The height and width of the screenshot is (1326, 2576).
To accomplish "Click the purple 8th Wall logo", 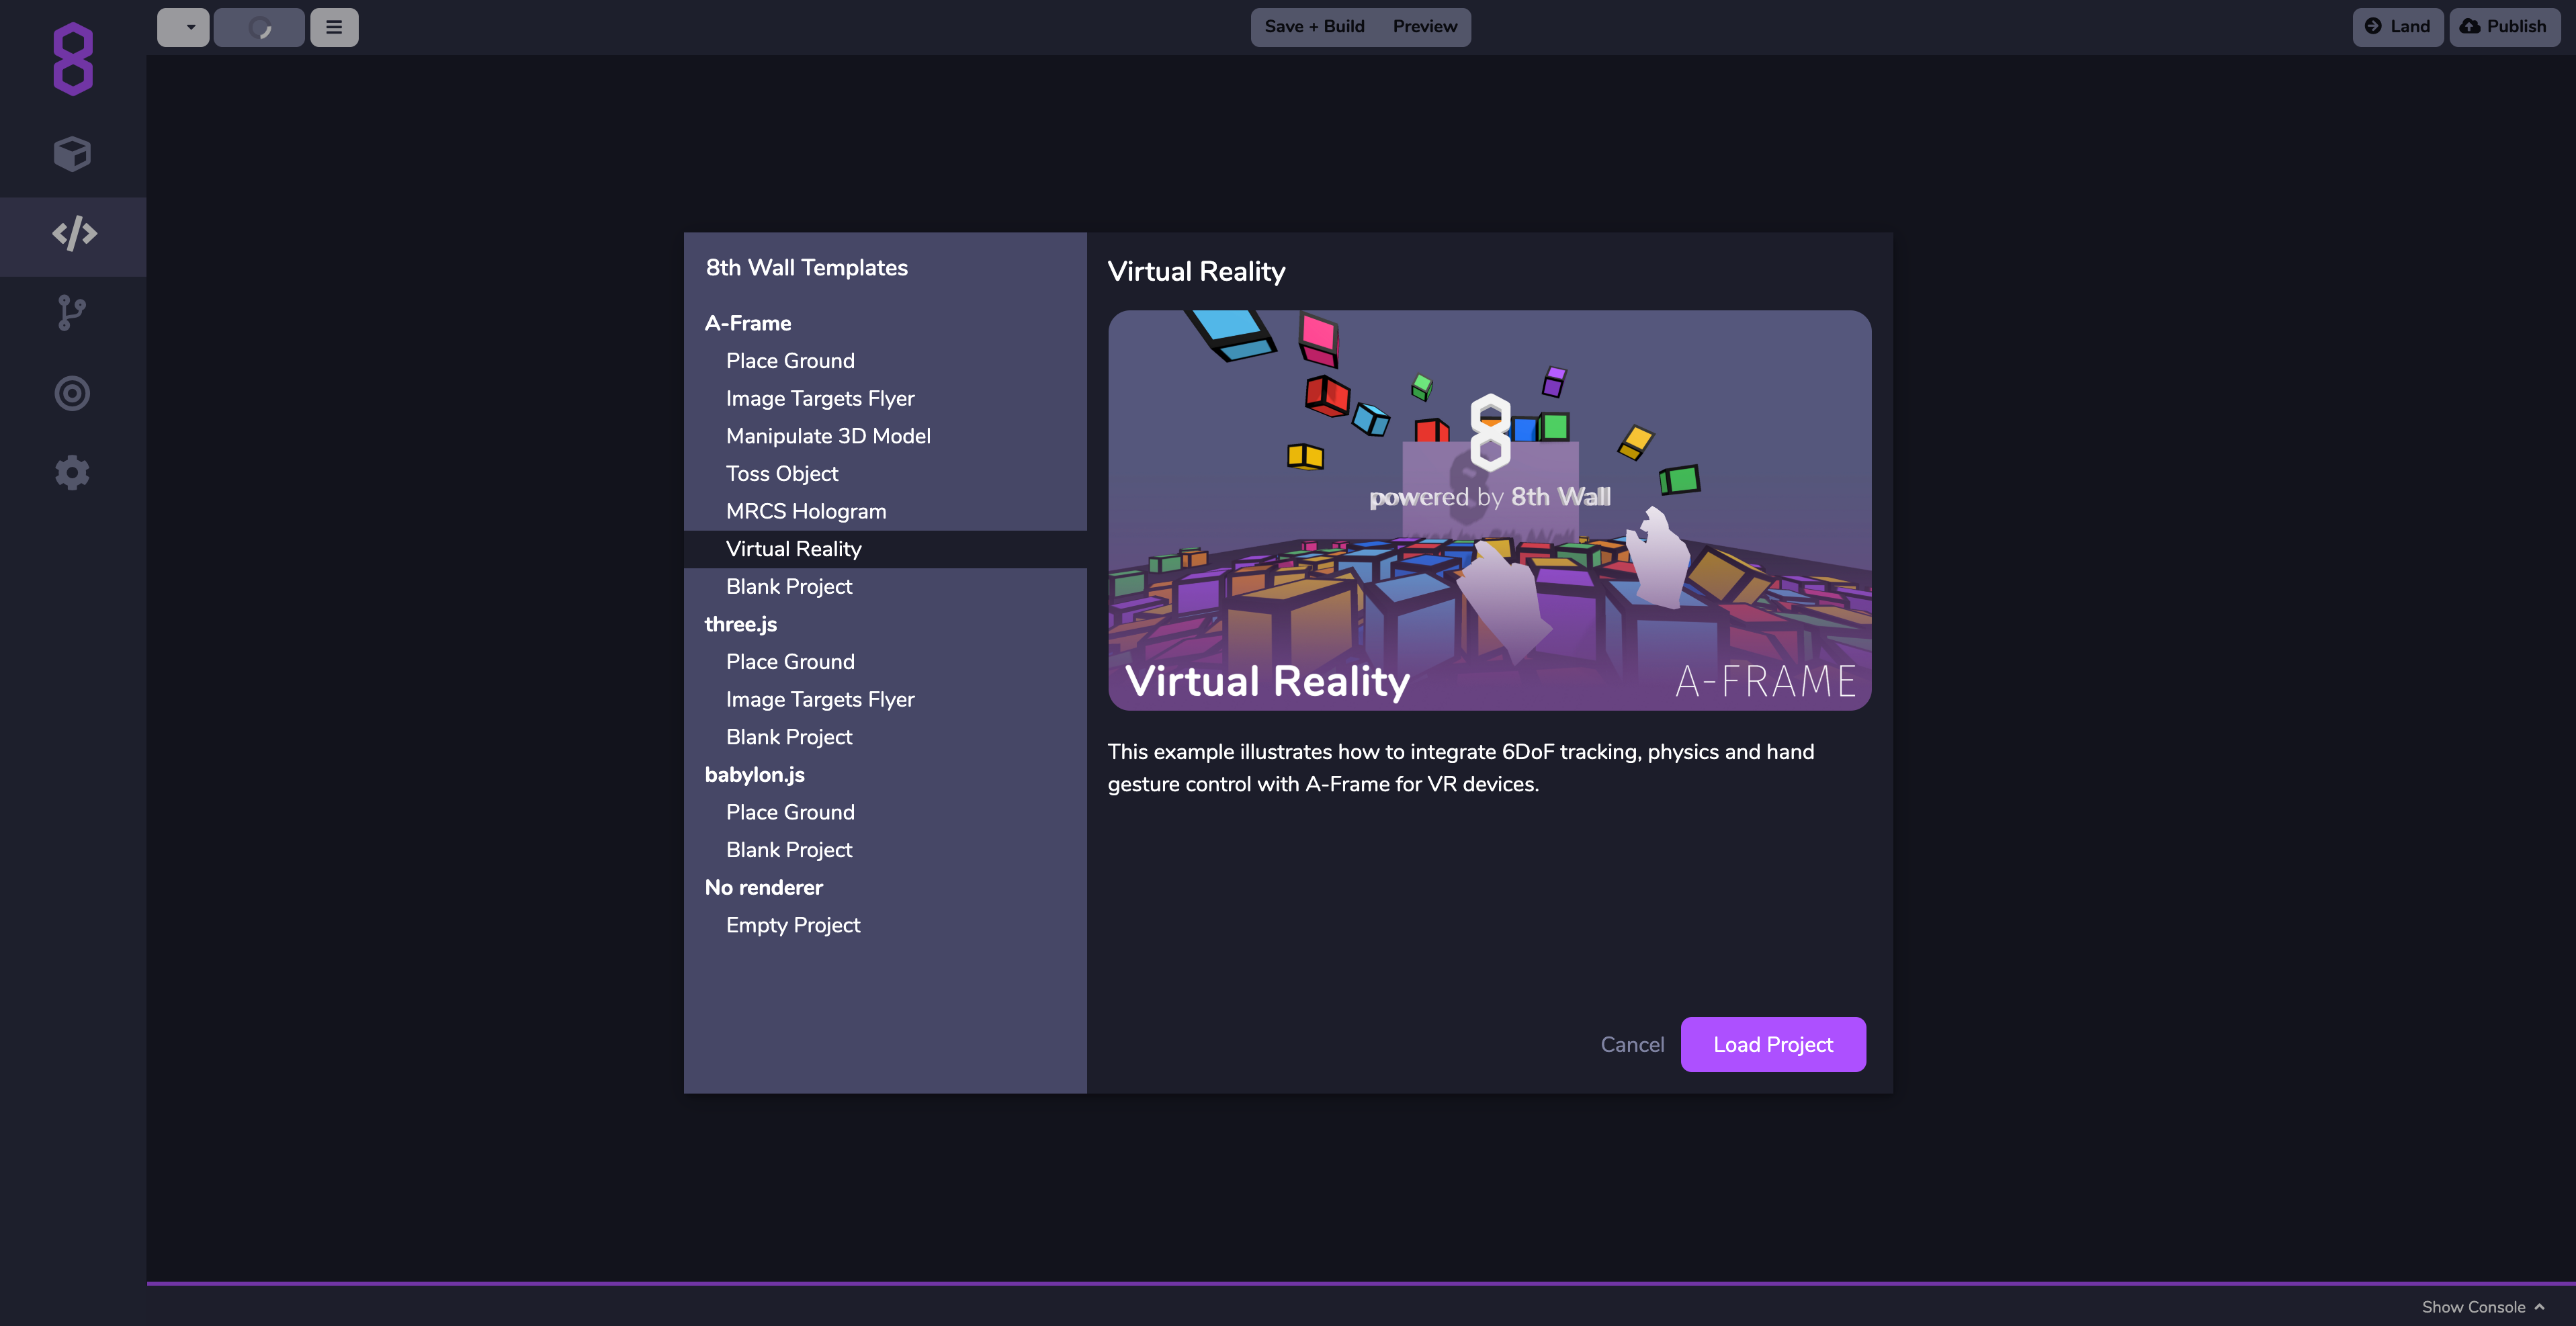I will (x=73, y=59).
